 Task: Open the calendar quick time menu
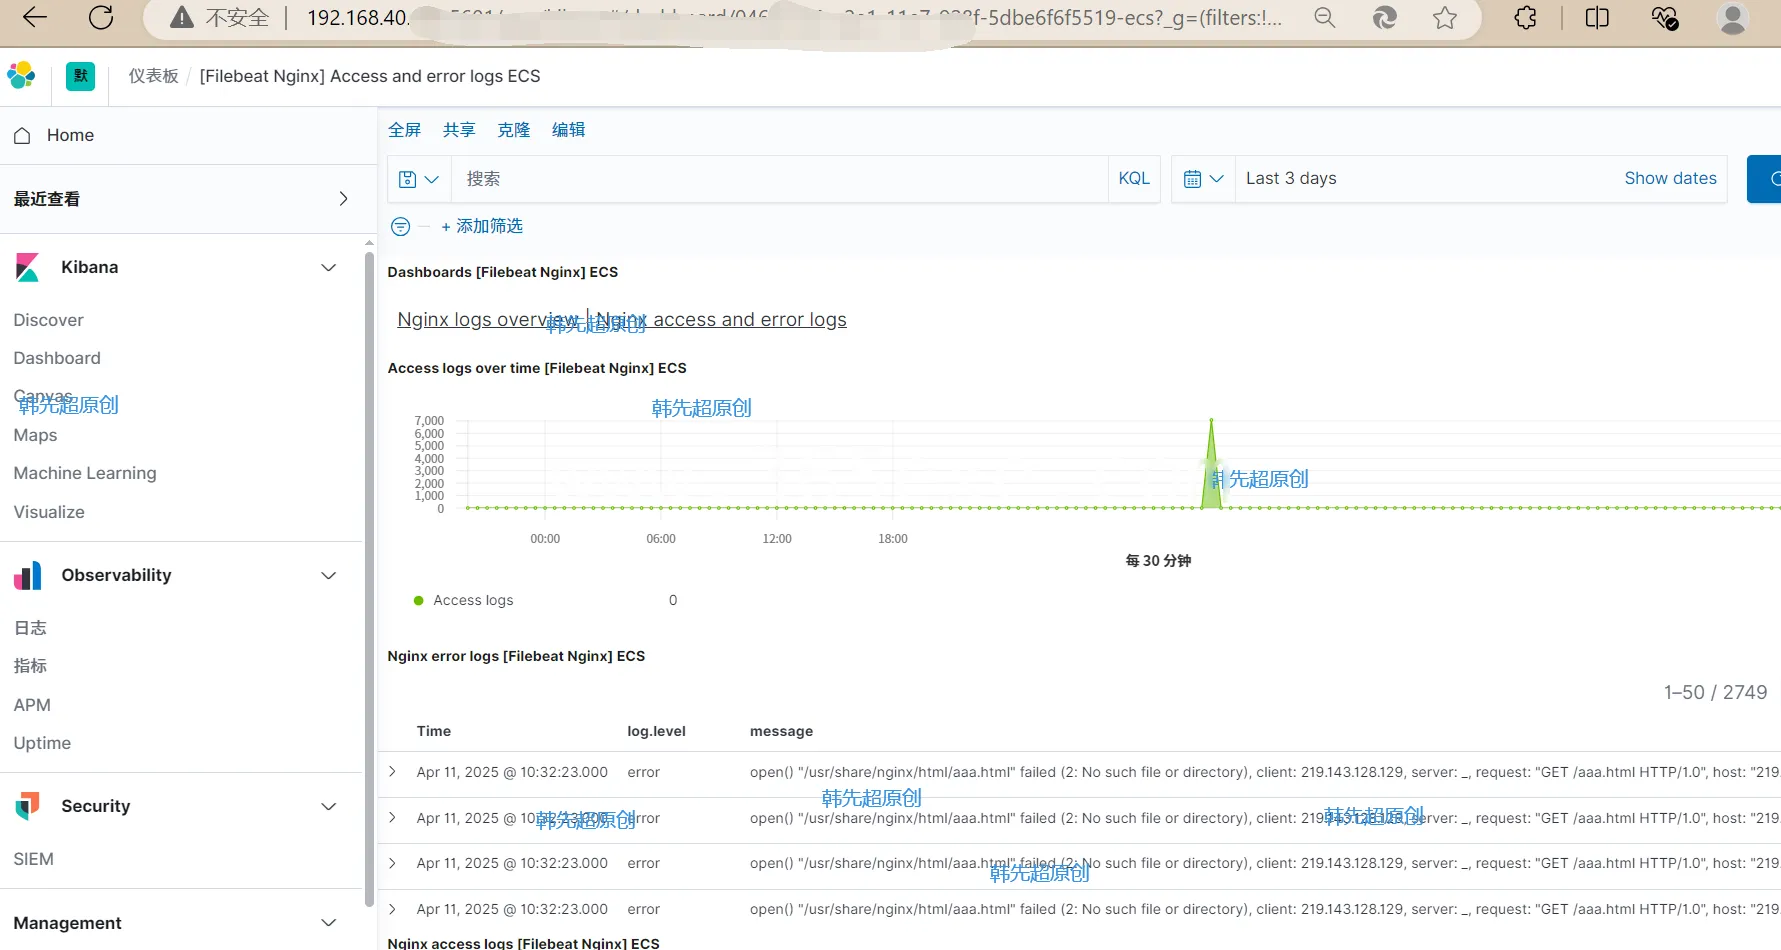(1203, 179)
